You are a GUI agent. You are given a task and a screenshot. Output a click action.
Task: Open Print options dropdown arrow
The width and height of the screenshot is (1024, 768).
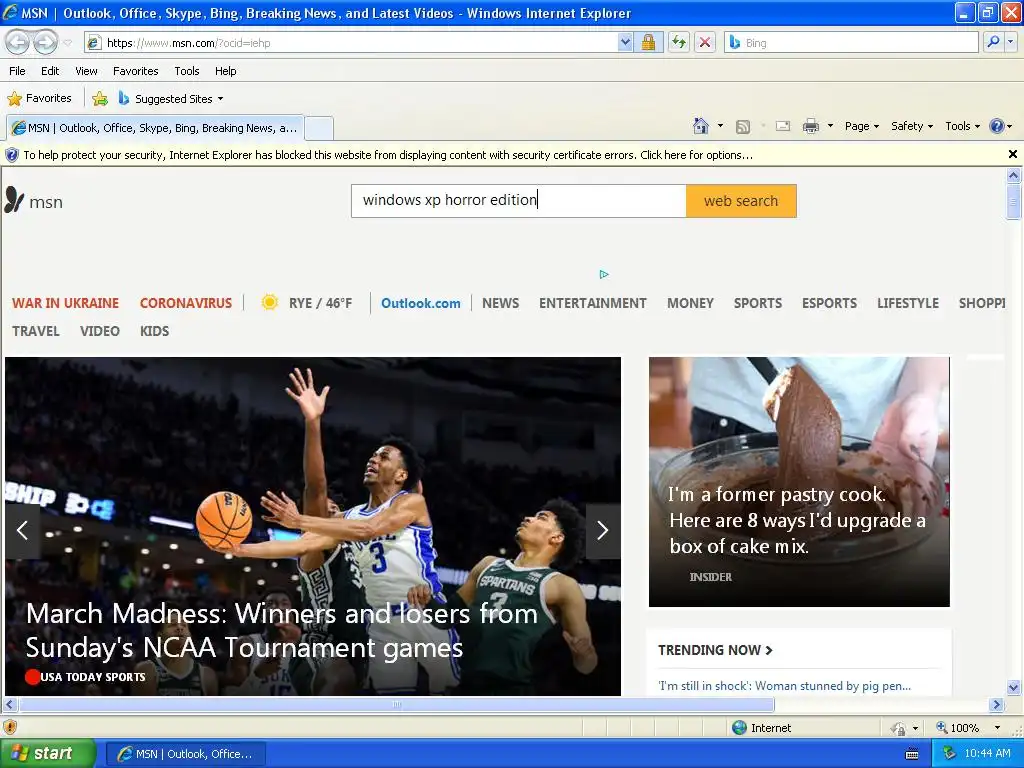click(x=830, y=126)
